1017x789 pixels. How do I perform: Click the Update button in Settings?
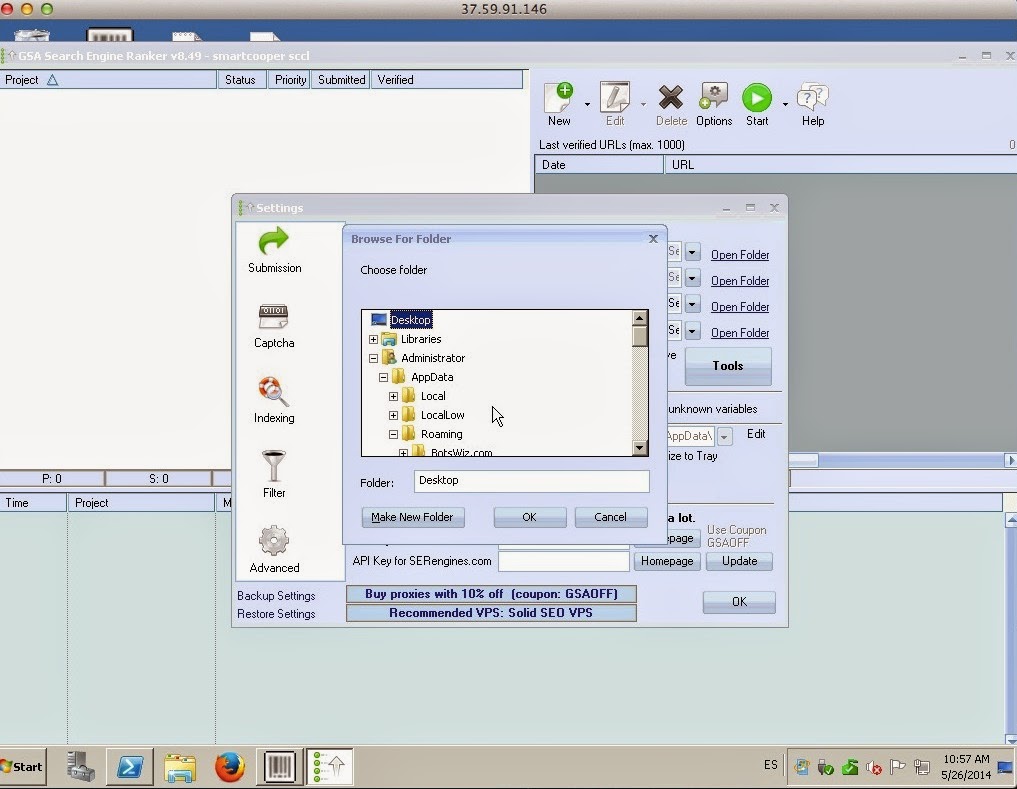tap(739, 561)
